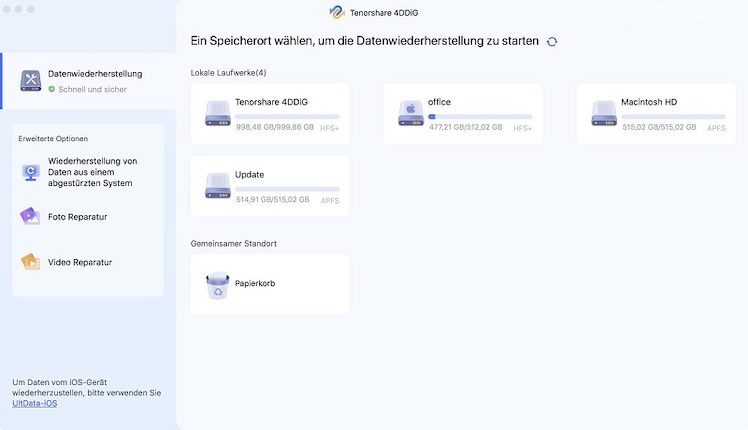748x430 pixels.
Task: Click the Tenorshare 4DDiG logo in title bar
Action: [337, 13]
